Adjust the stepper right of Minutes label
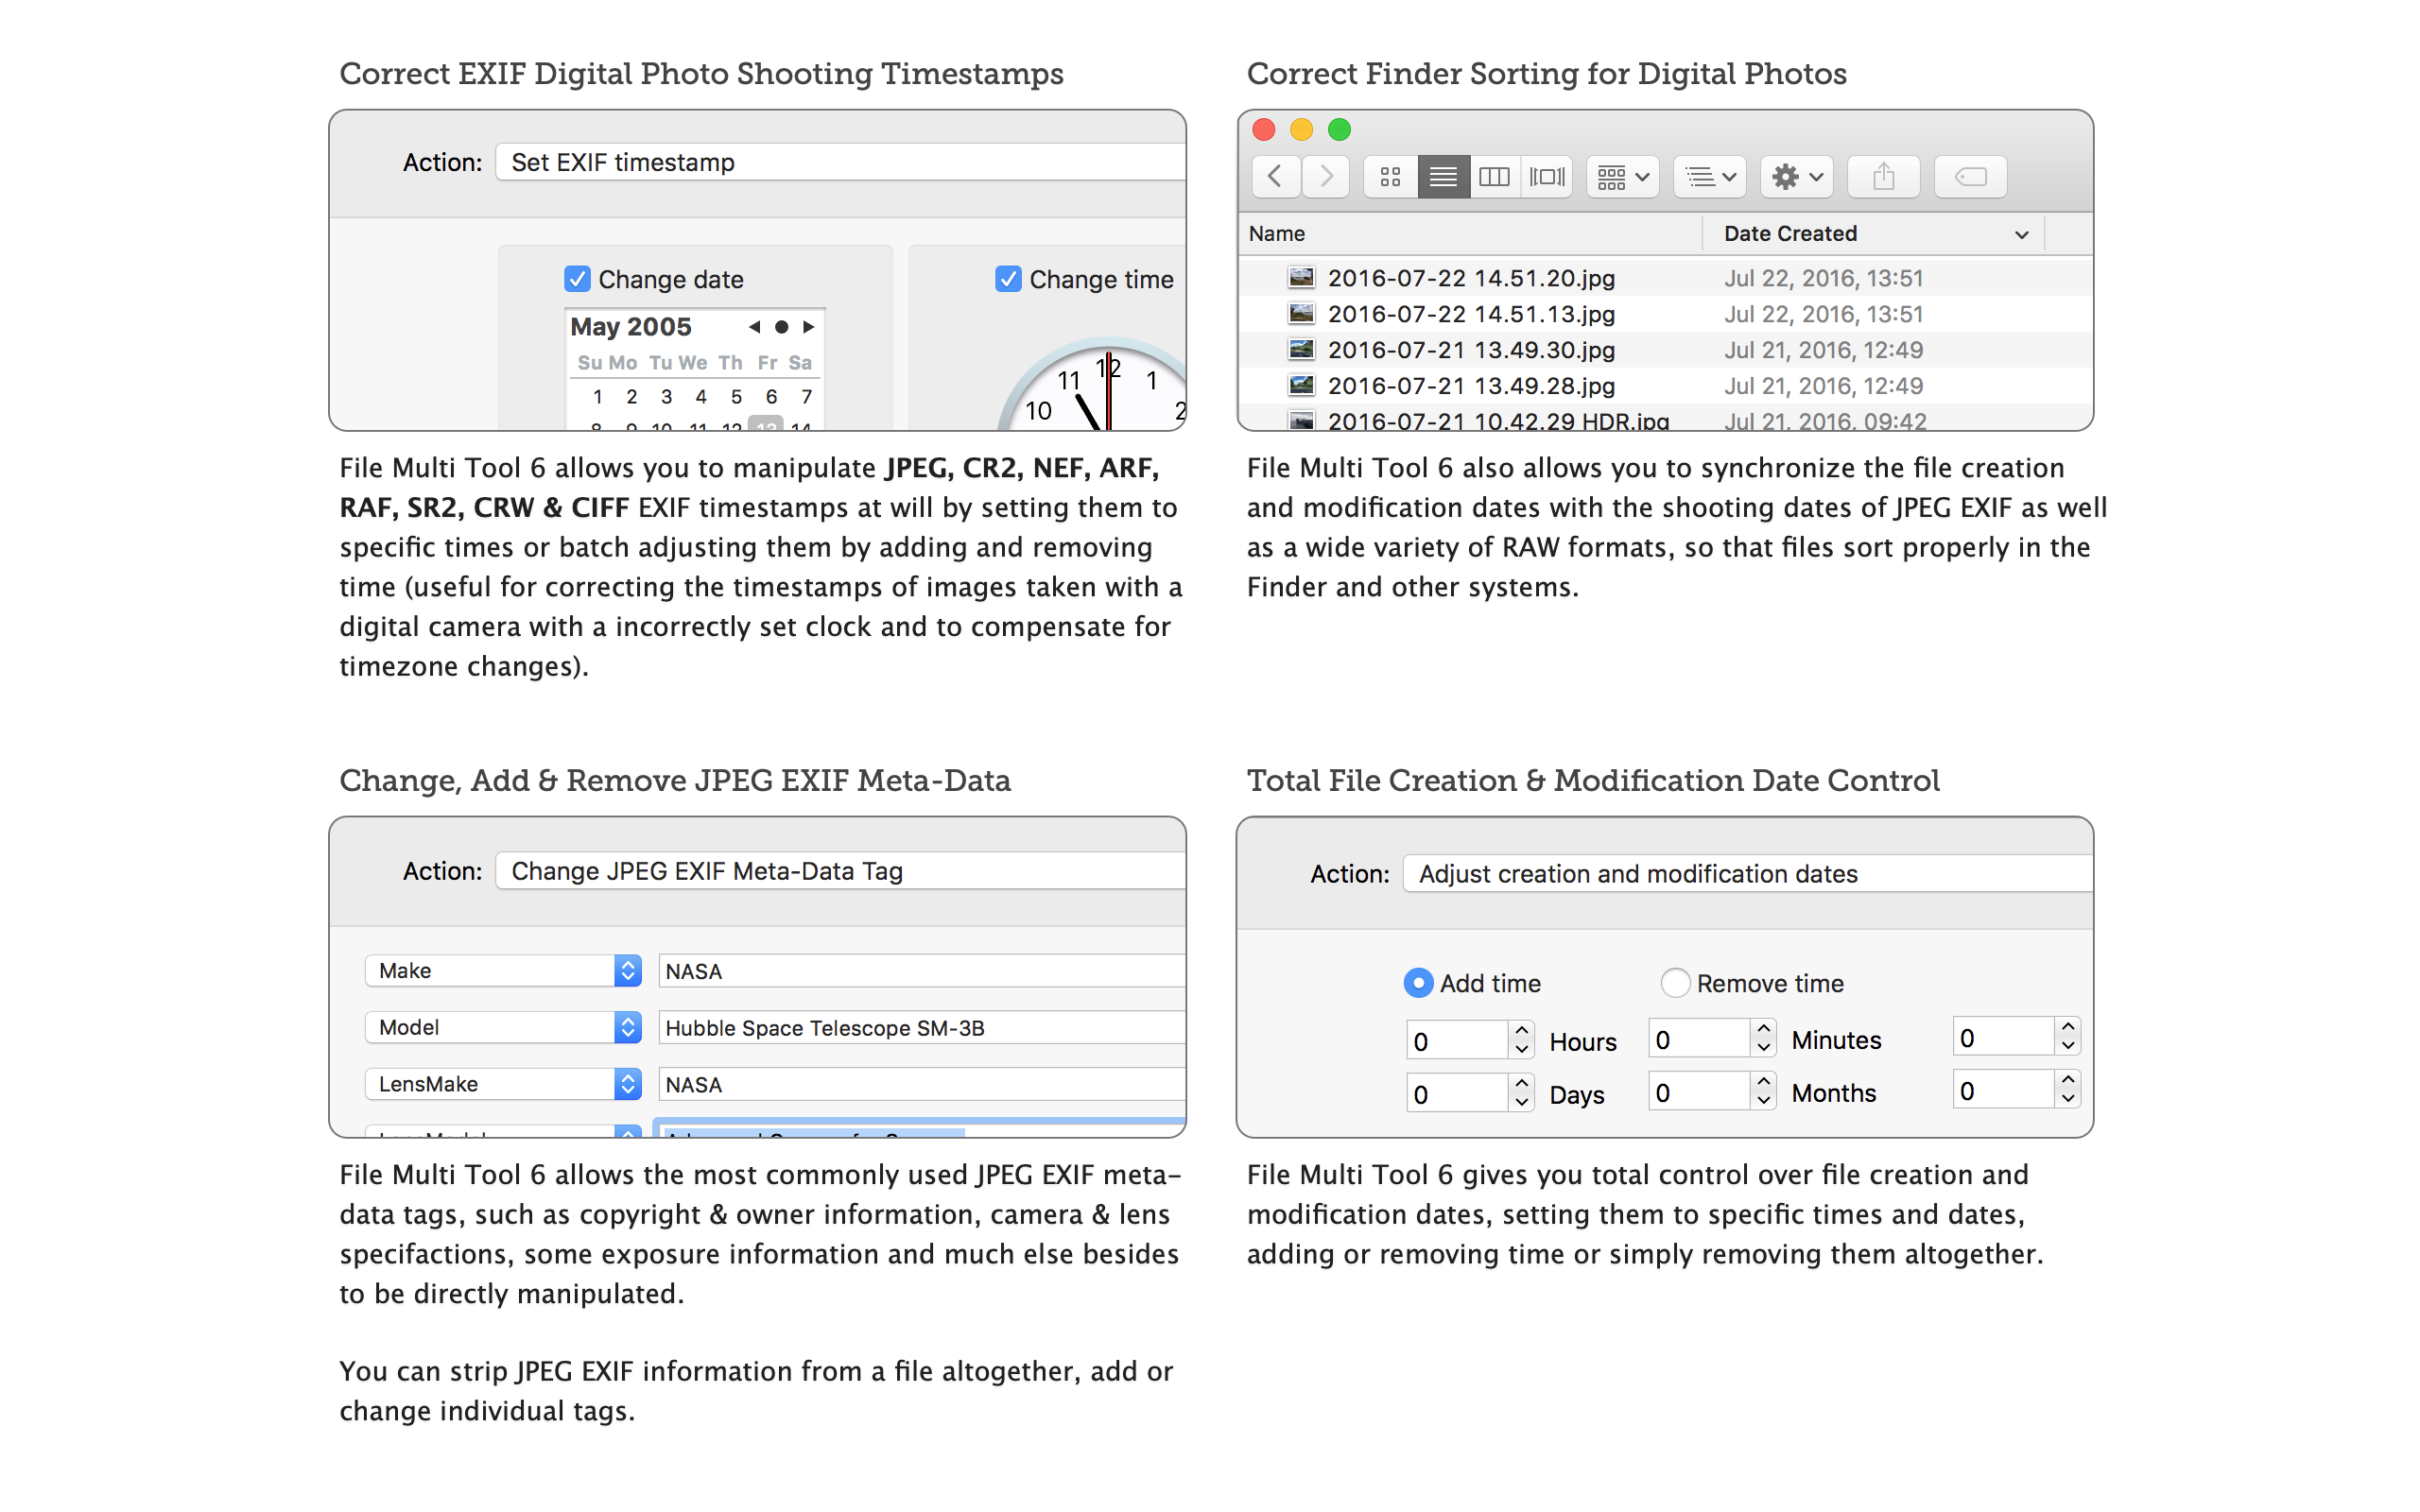2420x1512 pixels. (x=2068, y=1037)
